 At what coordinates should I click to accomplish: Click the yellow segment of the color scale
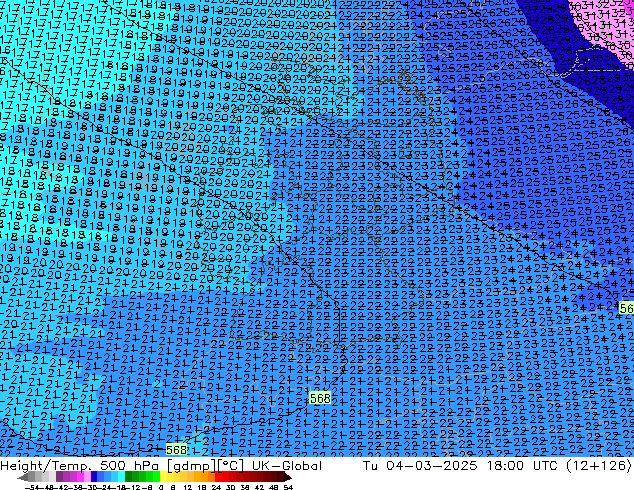click(163, 477)
